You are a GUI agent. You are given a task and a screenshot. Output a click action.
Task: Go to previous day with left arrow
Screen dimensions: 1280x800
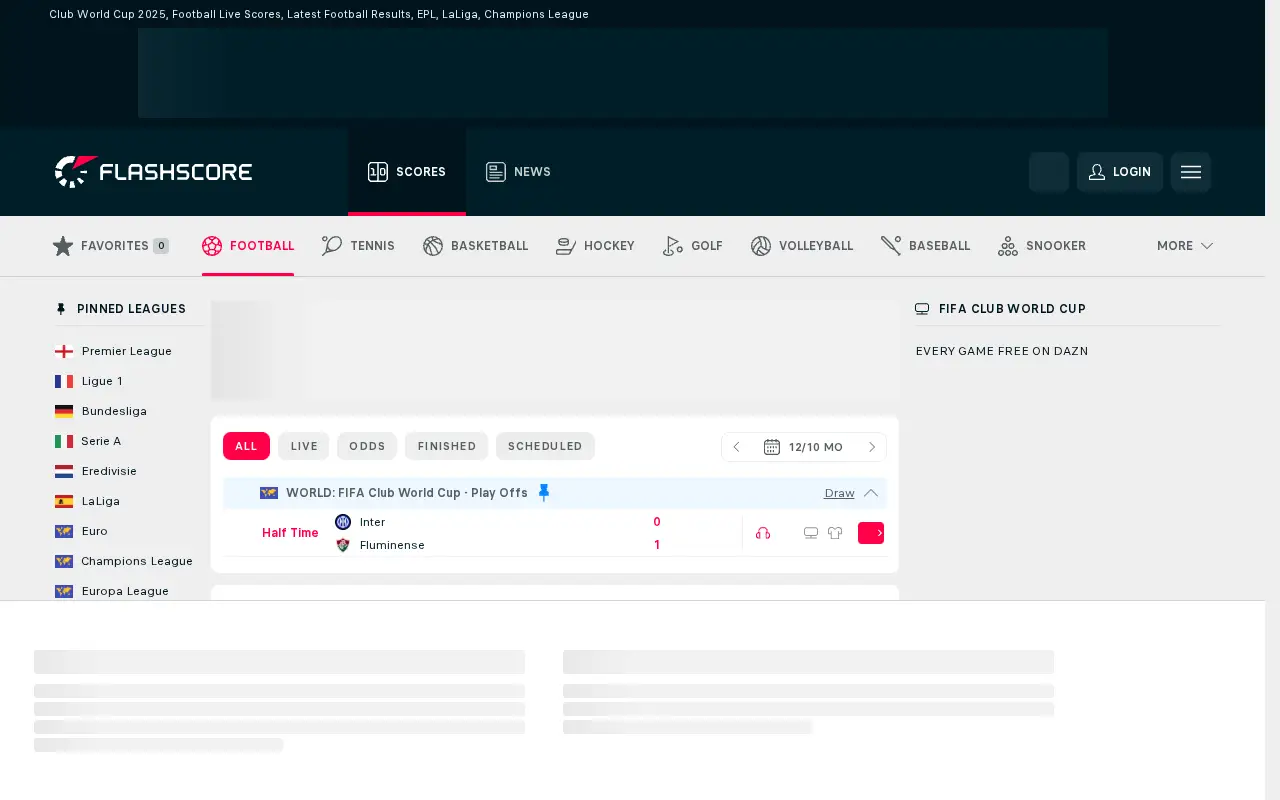click(737, 447)
